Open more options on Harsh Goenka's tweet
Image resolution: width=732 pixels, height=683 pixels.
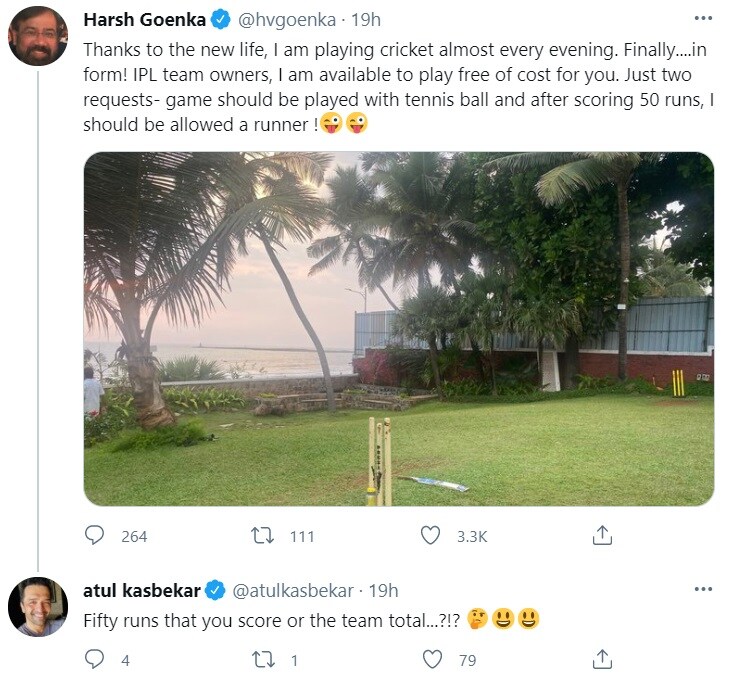(x=703, y=19)
